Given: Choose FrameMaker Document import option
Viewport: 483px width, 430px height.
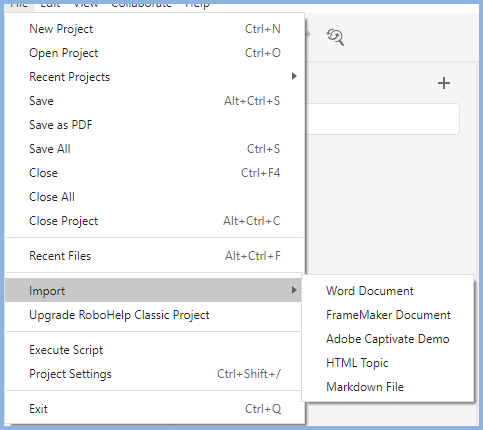Looking at the screenshot, I should point(388,315).
